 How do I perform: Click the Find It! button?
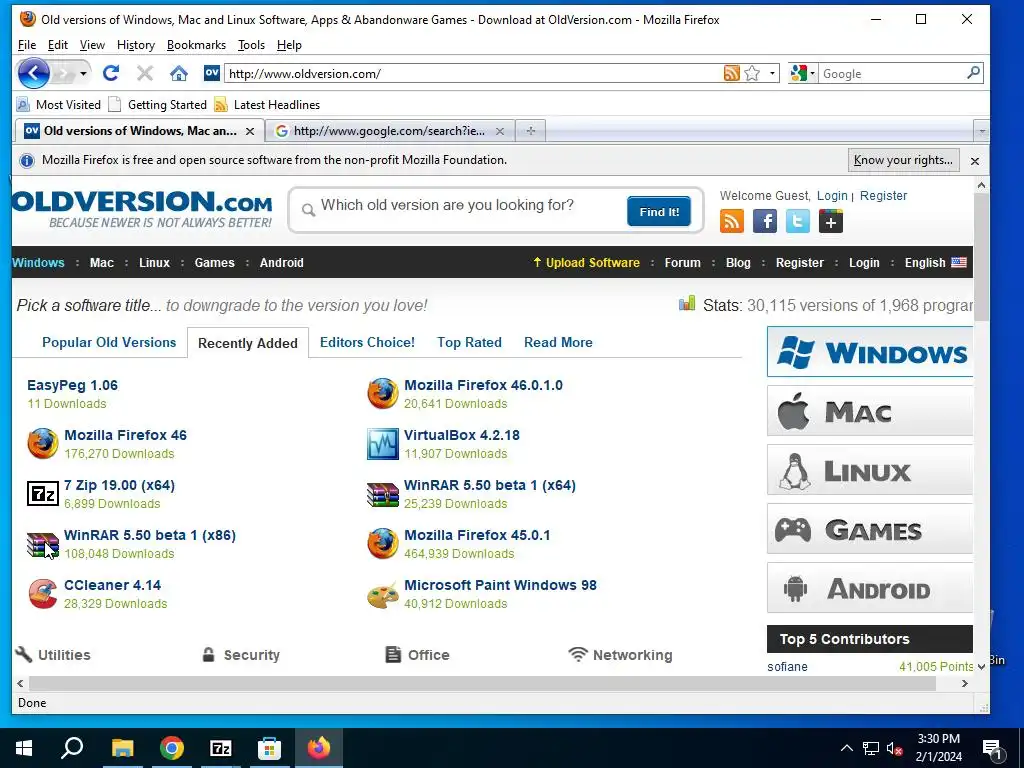[659, 212]
